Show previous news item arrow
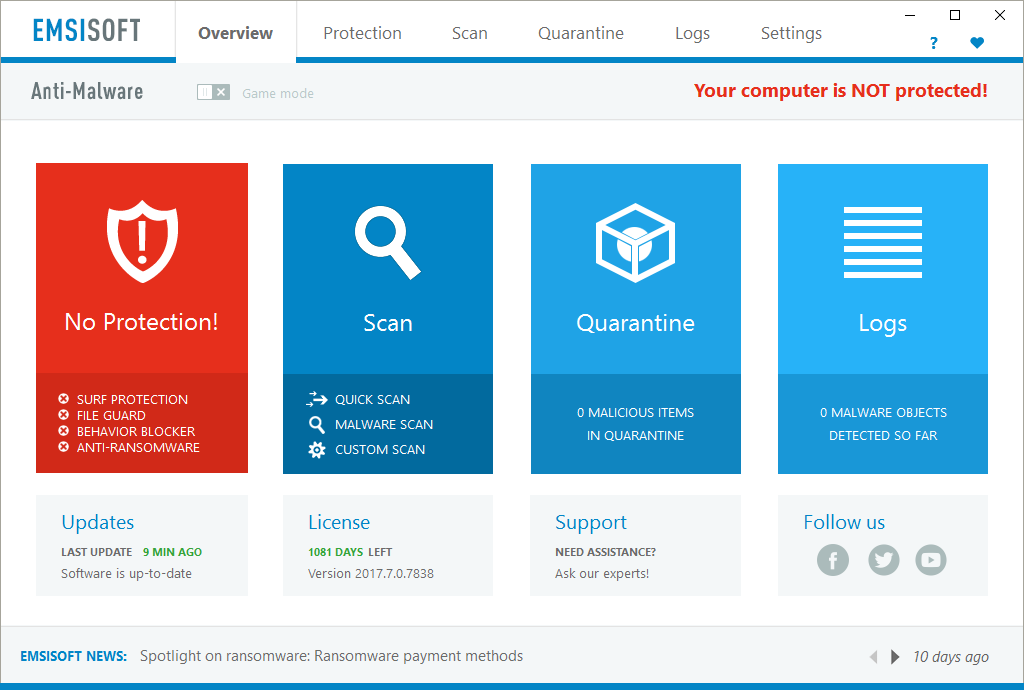 point(874,657)
